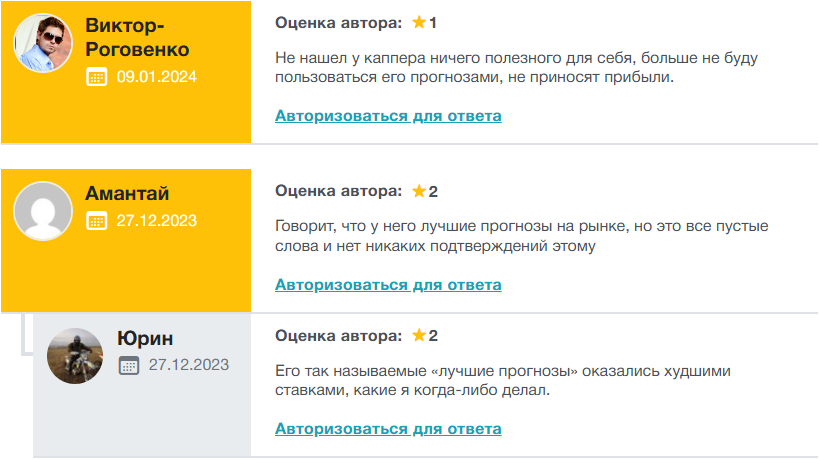Click login-to-reply link under Виктор-Роговенко's review

388,116
